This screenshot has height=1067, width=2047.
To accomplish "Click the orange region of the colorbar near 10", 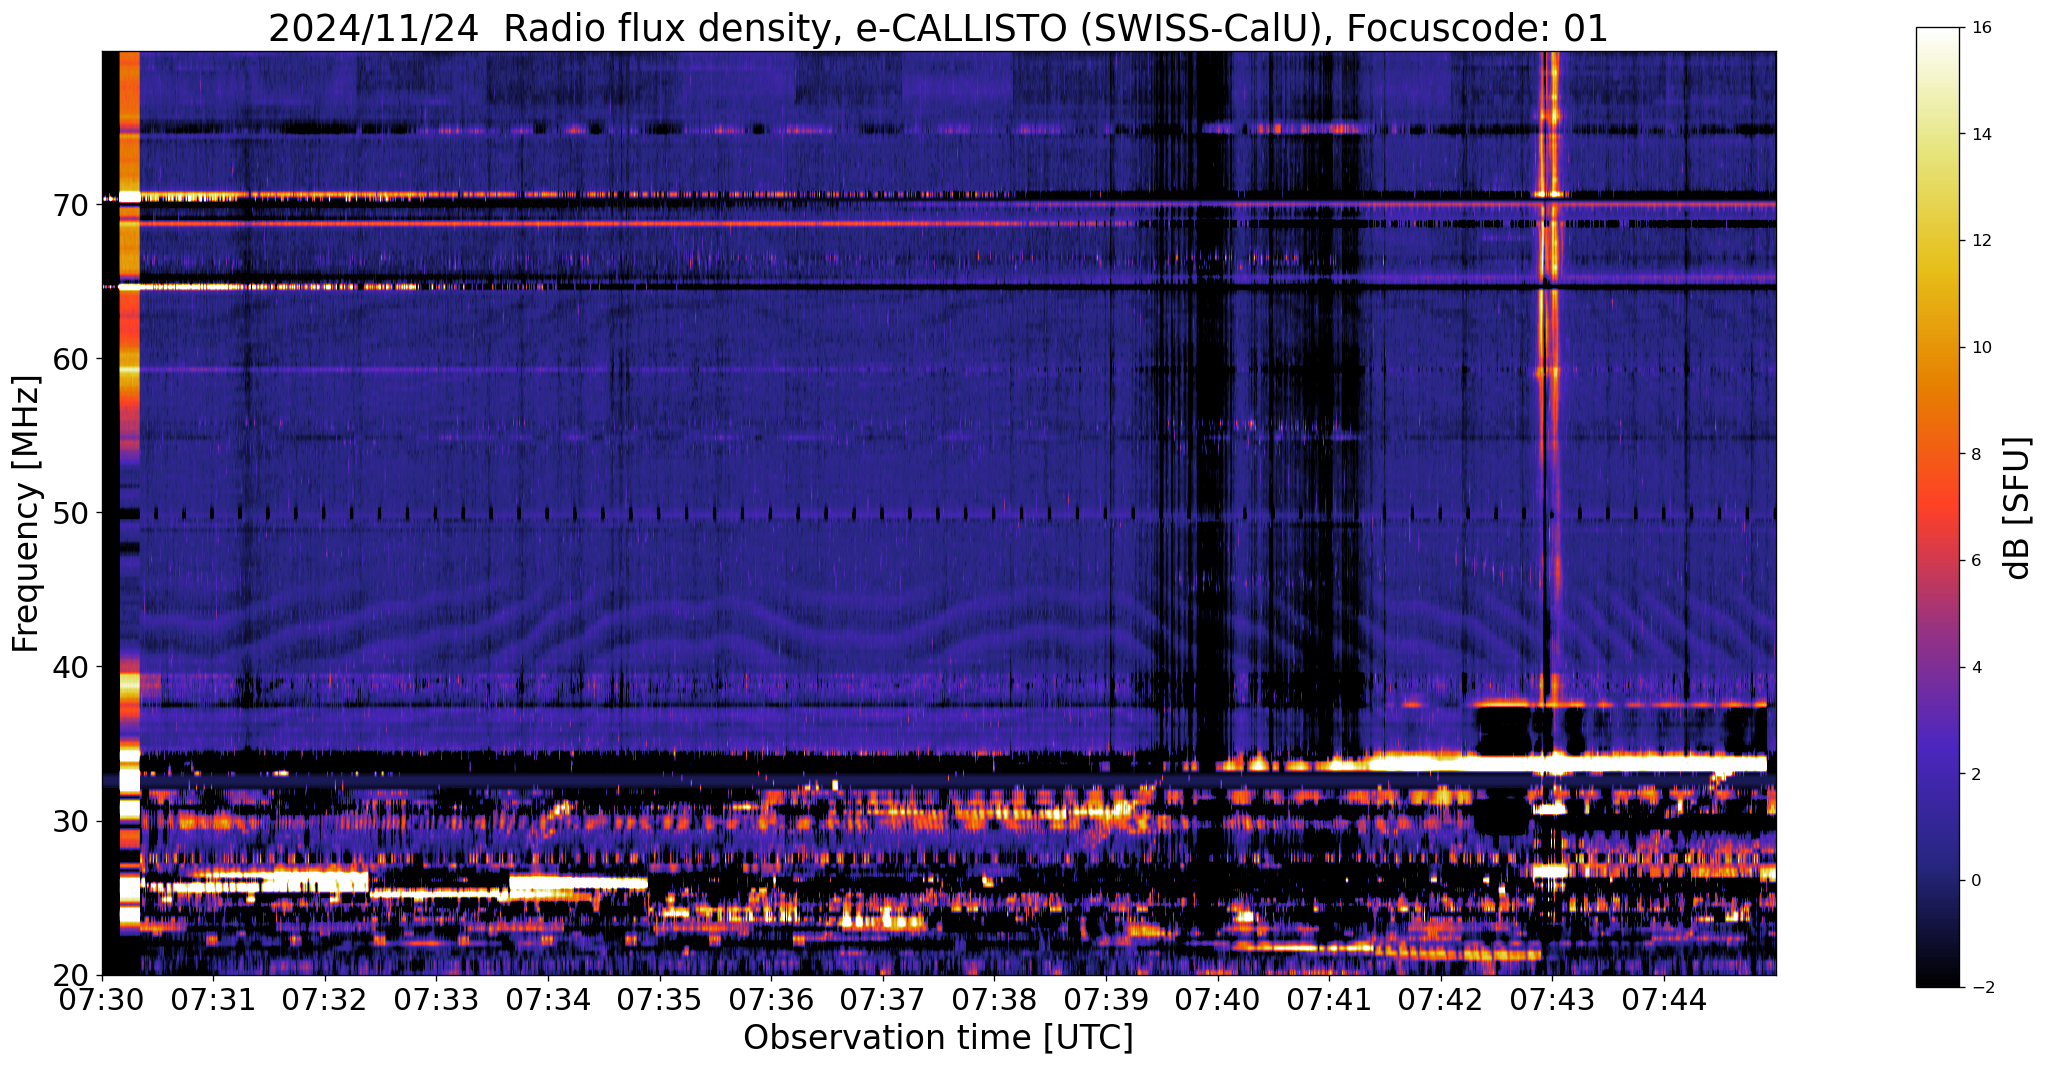I will click(1940, 347).
